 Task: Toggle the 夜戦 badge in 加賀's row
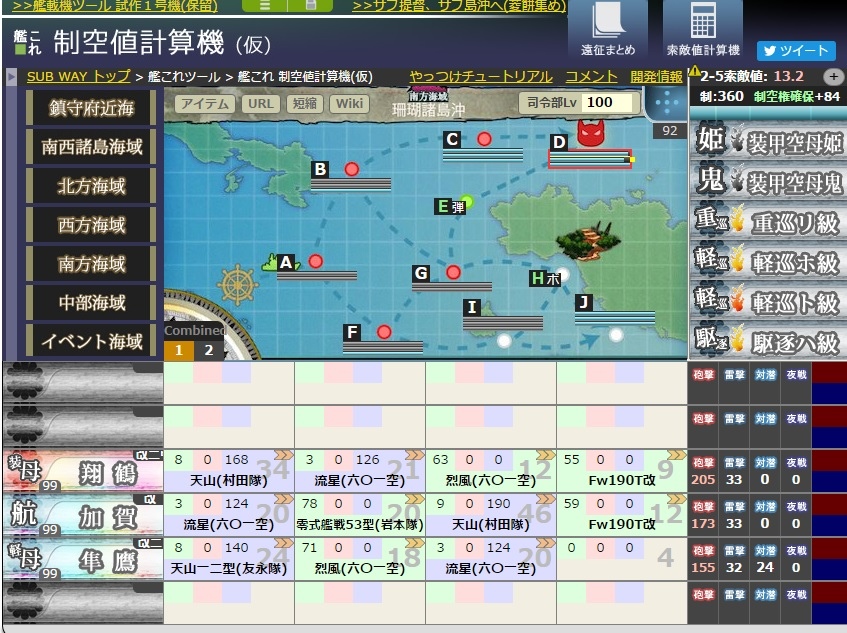(x=796, y=507)
